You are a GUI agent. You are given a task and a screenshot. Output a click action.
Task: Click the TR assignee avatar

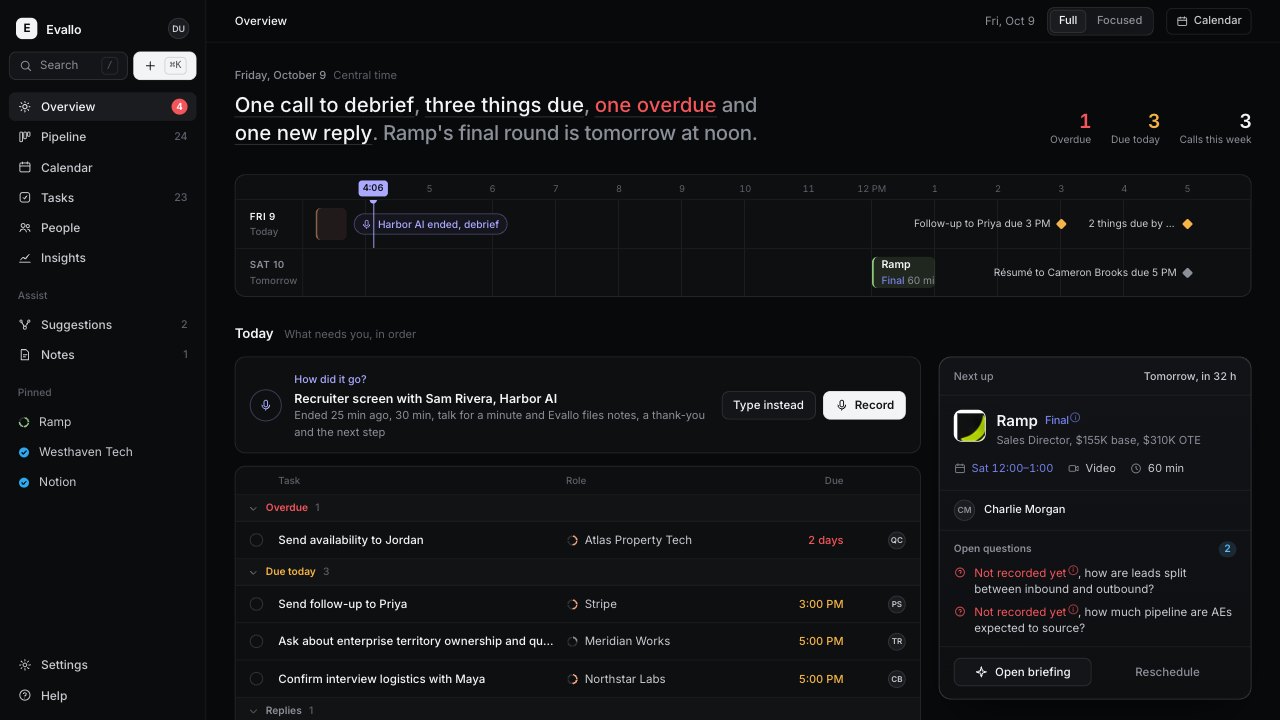(x=897, y=641)
